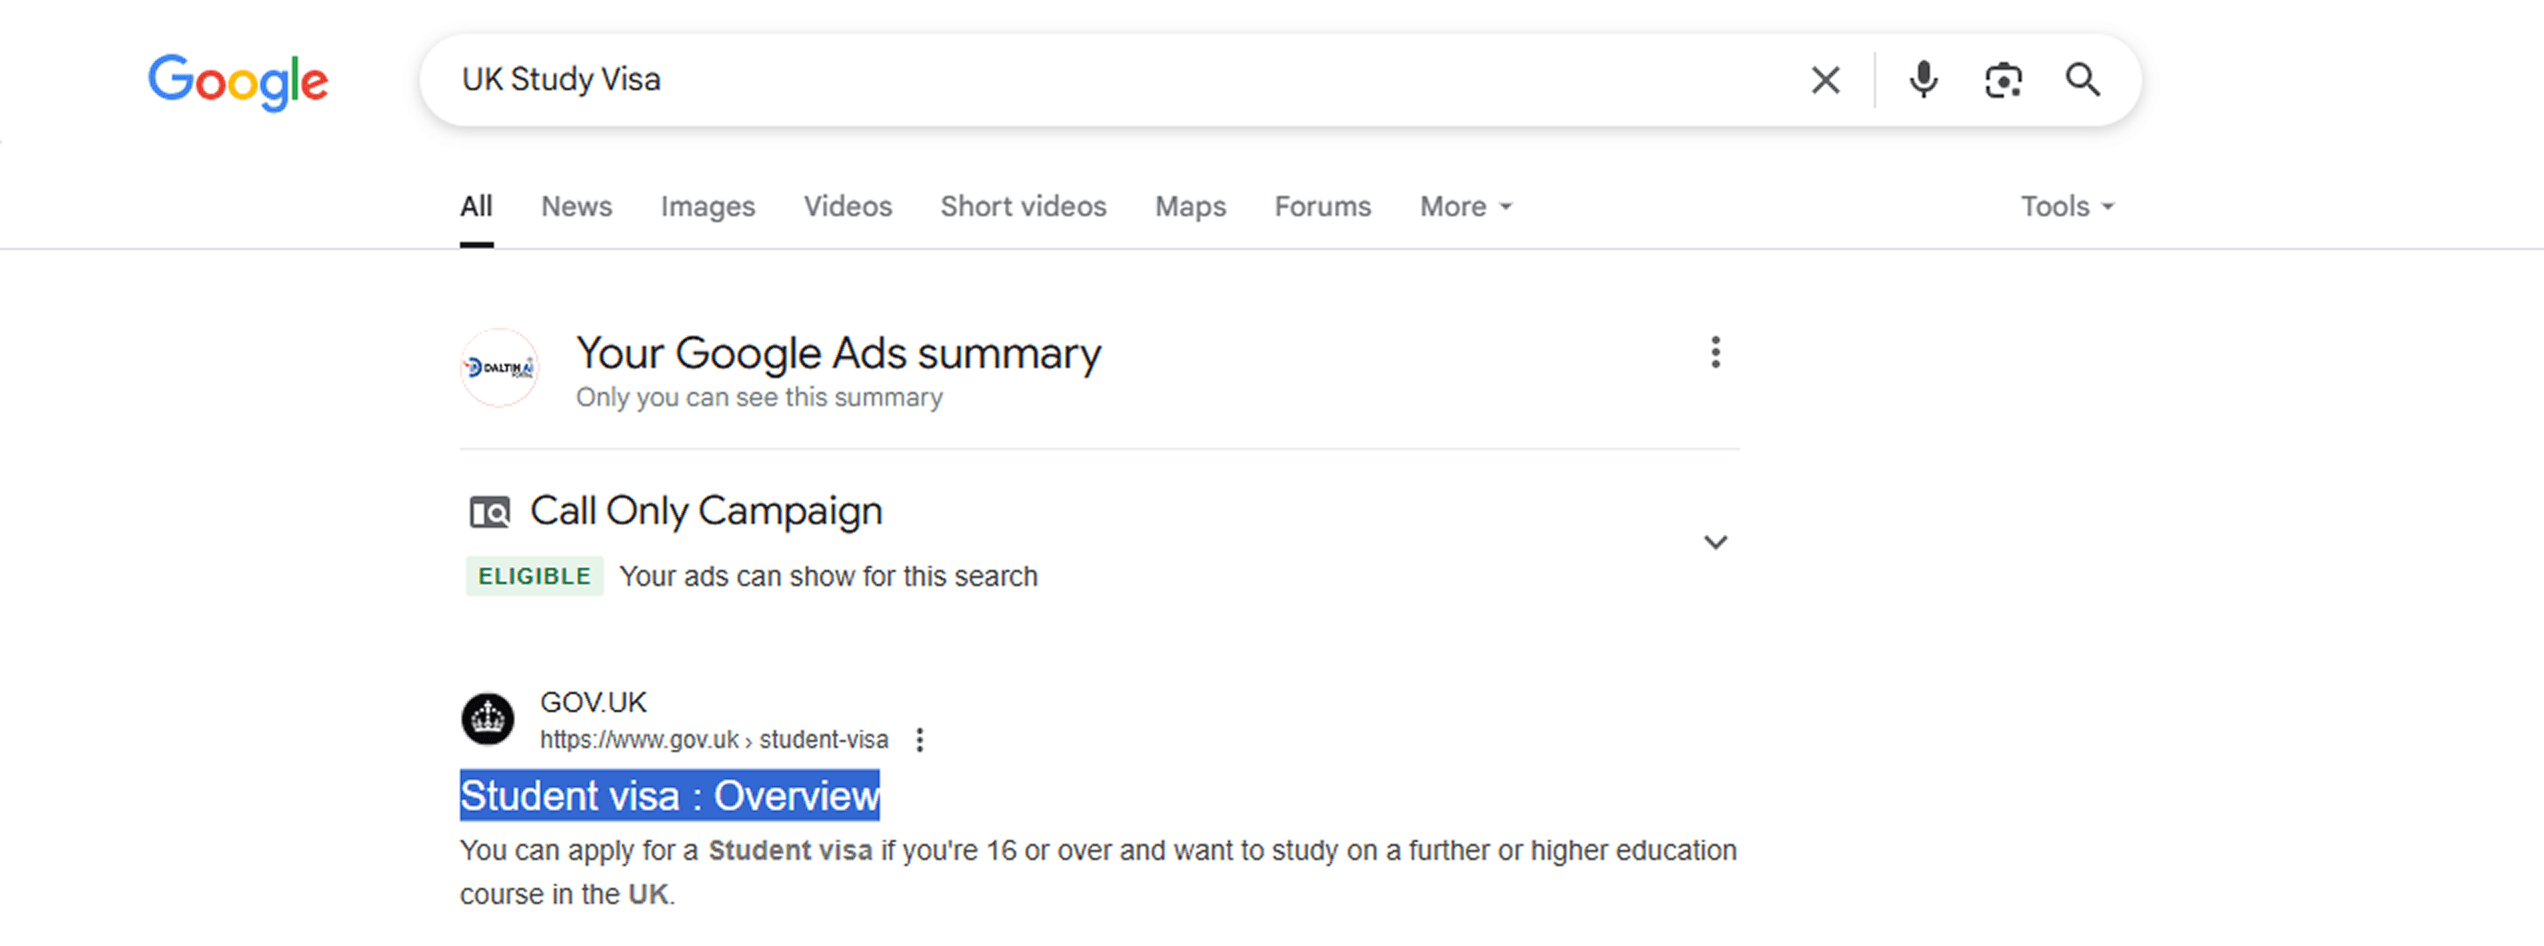Open the Forums tab
Viewport: 2544px width, 946px height.
coord(1322,207)
